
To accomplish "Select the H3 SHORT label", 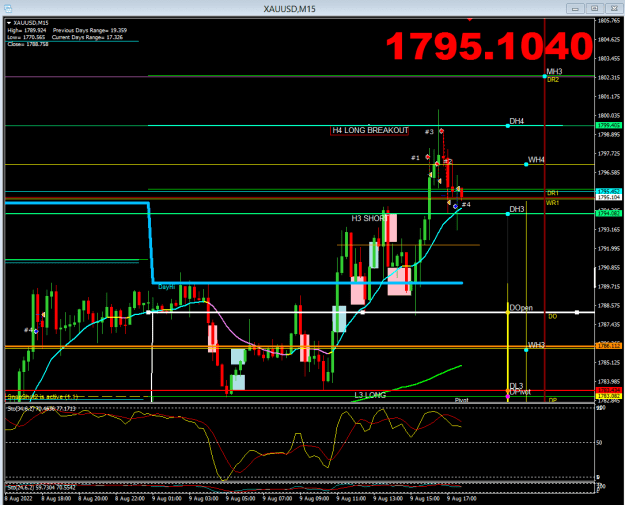I will pyautogui.click(x=369, y=218).
